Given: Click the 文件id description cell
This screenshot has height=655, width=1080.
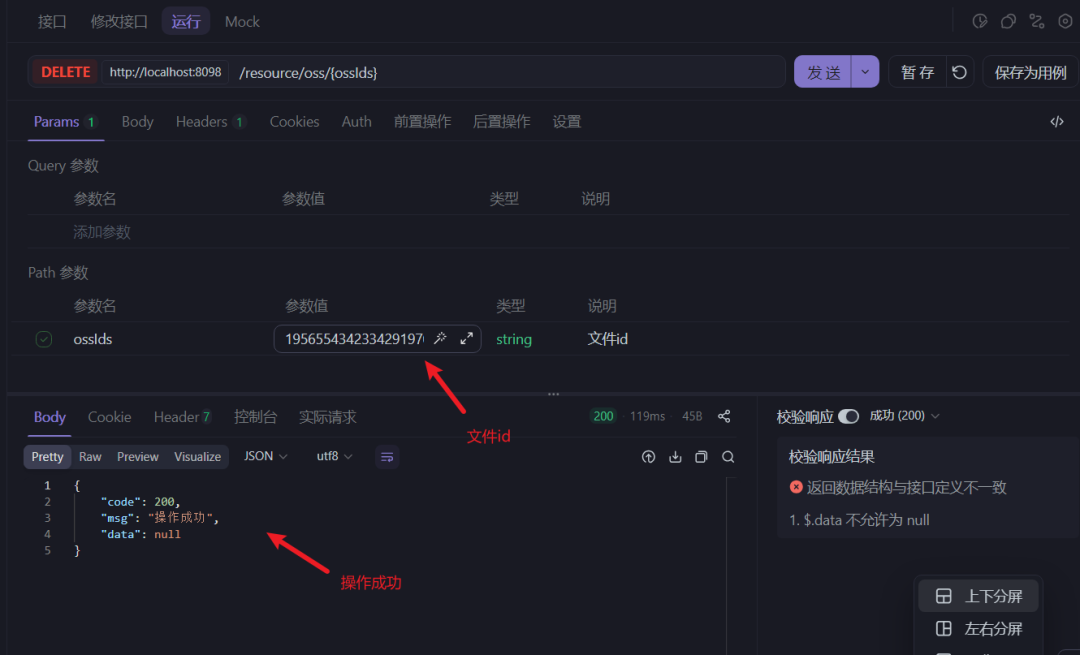Looking at the screenshot, I should click(x=608, y=339).
